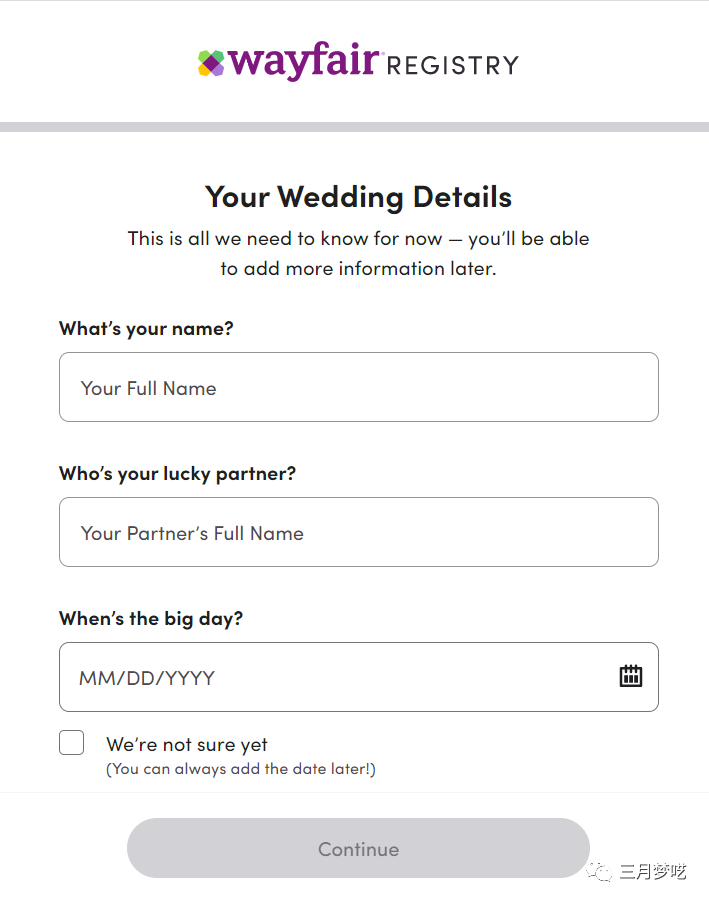Click the gray bar below the header

click(354, 127)
